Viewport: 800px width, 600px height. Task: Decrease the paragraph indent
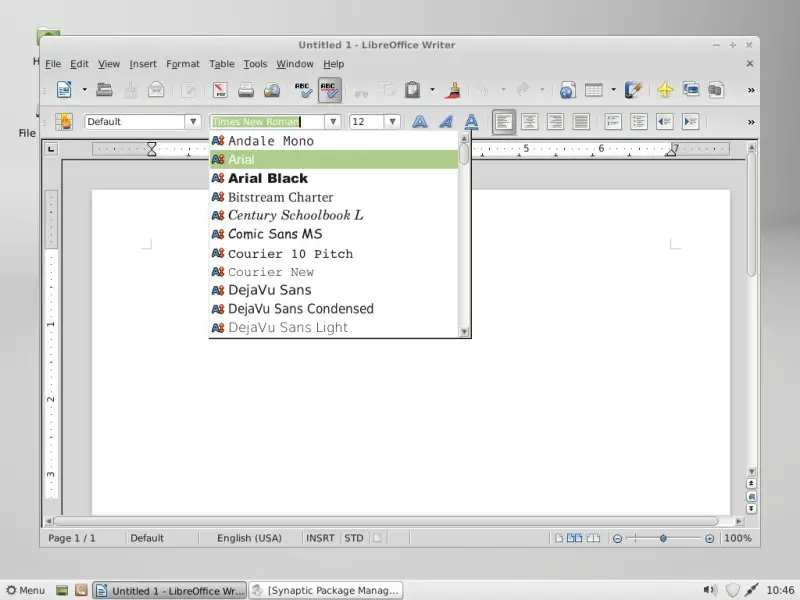pos(665,121)
